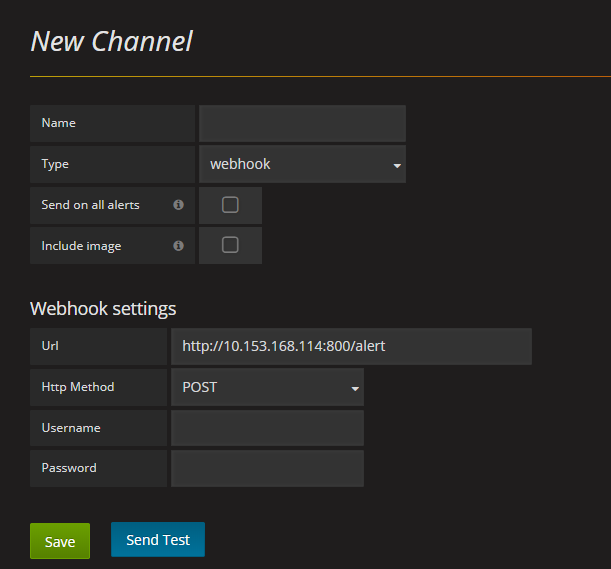
Task: Click into the Password input field
Action: point(267,468)
